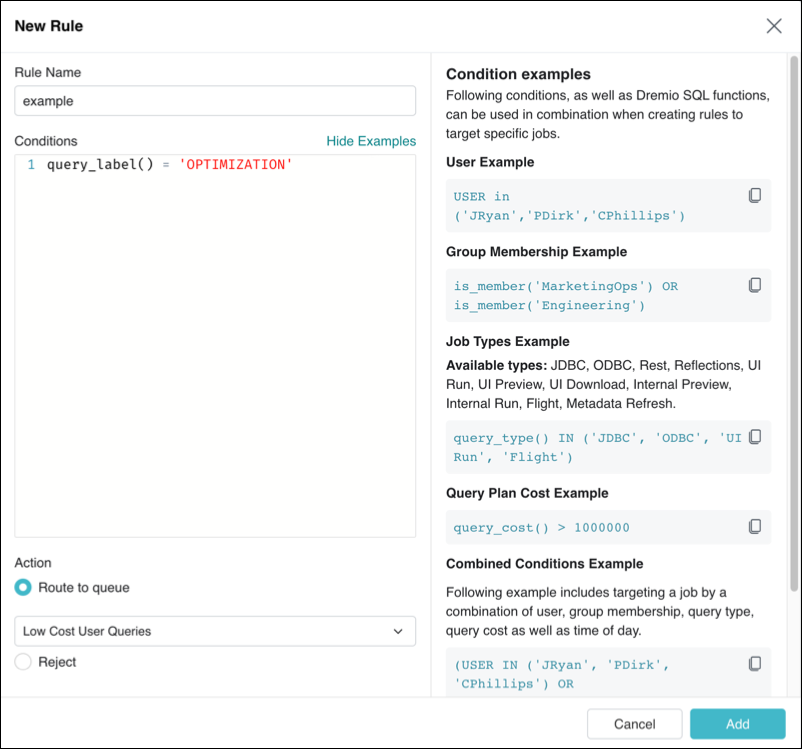Click the Rule Name input field
Screen dimensions: 802x749
215,101
